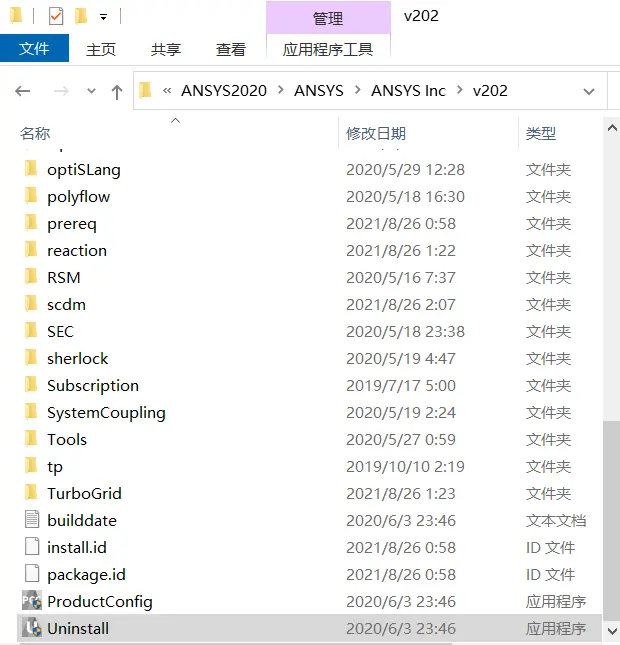
Task: Select the builddate text document icon
Action: 32,519
